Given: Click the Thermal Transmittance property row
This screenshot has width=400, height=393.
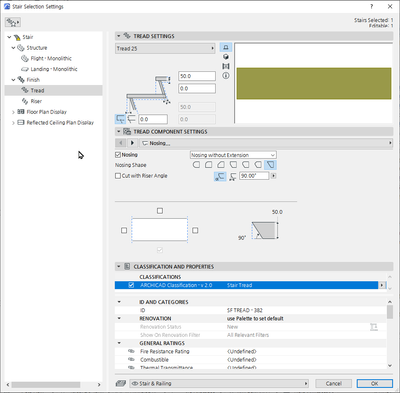Looking at the screenshot, I should (x=251, y=367).
